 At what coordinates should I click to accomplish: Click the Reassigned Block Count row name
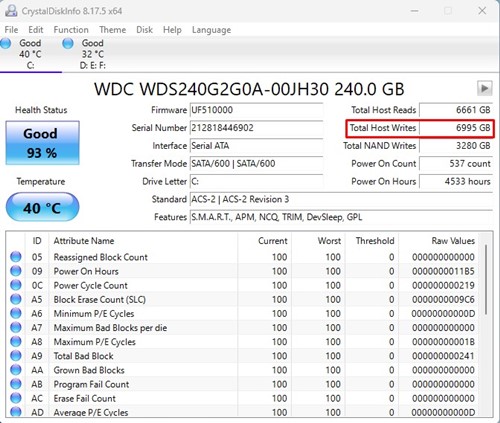coord(101,257)
